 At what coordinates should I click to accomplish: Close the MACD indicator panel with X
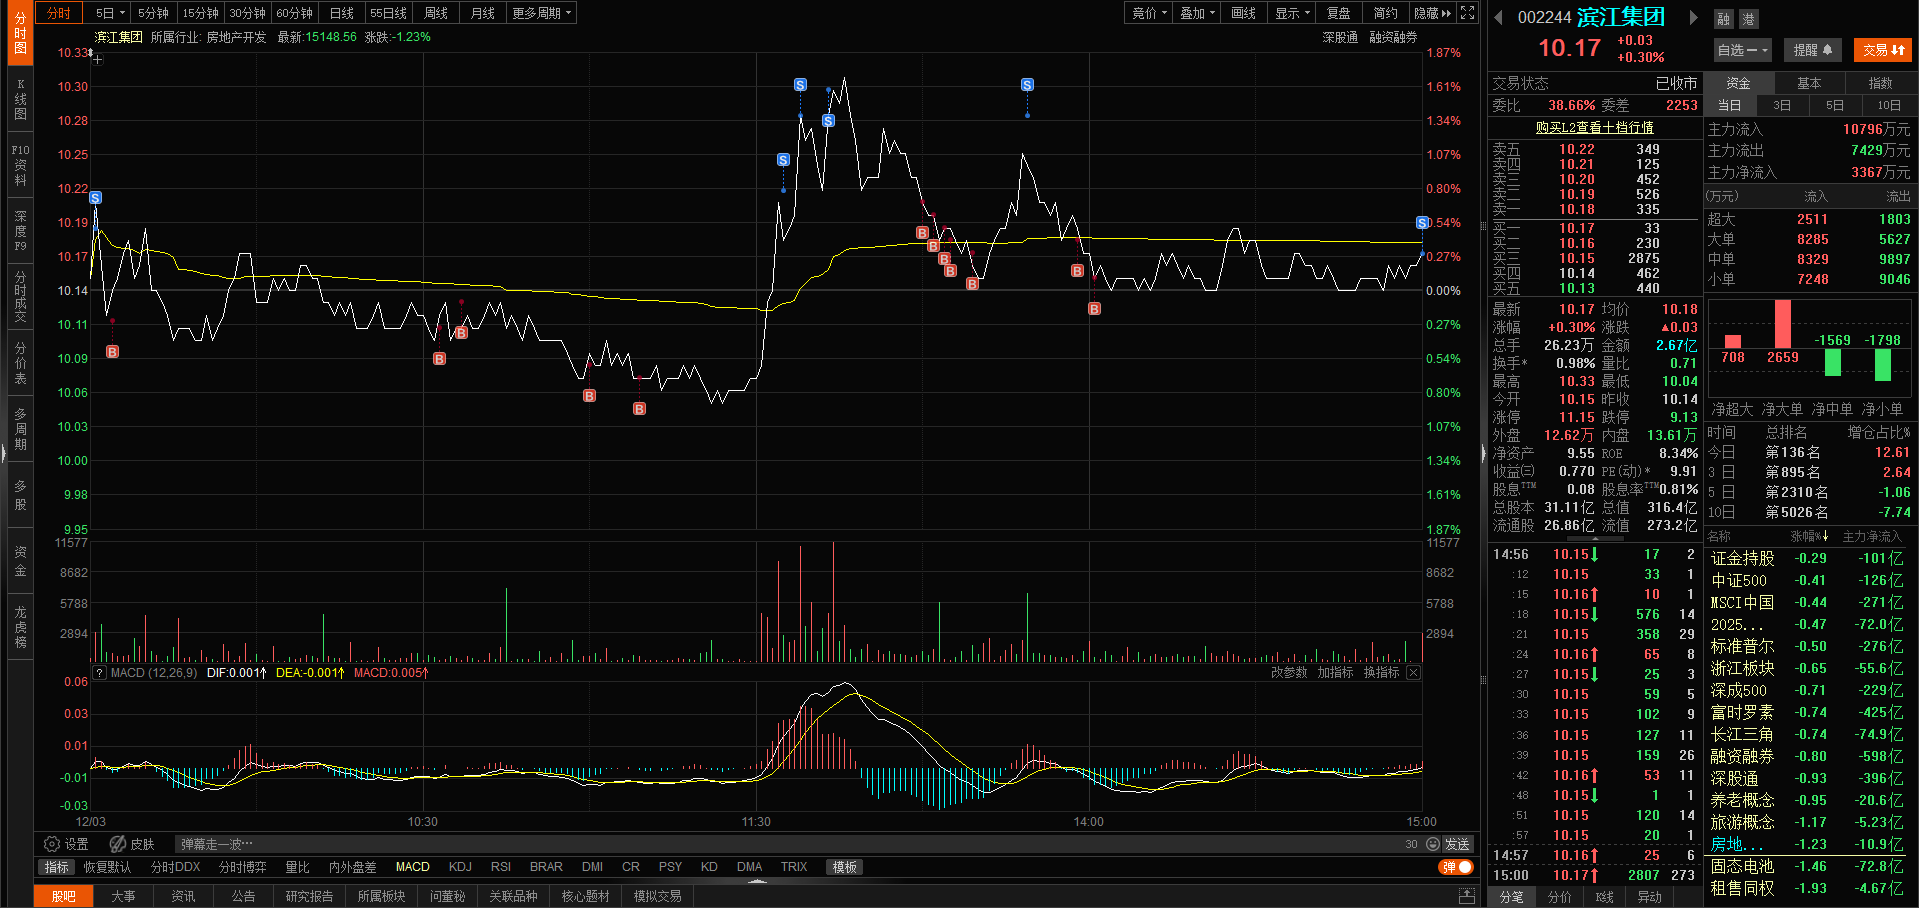(x=1413, y=673)
